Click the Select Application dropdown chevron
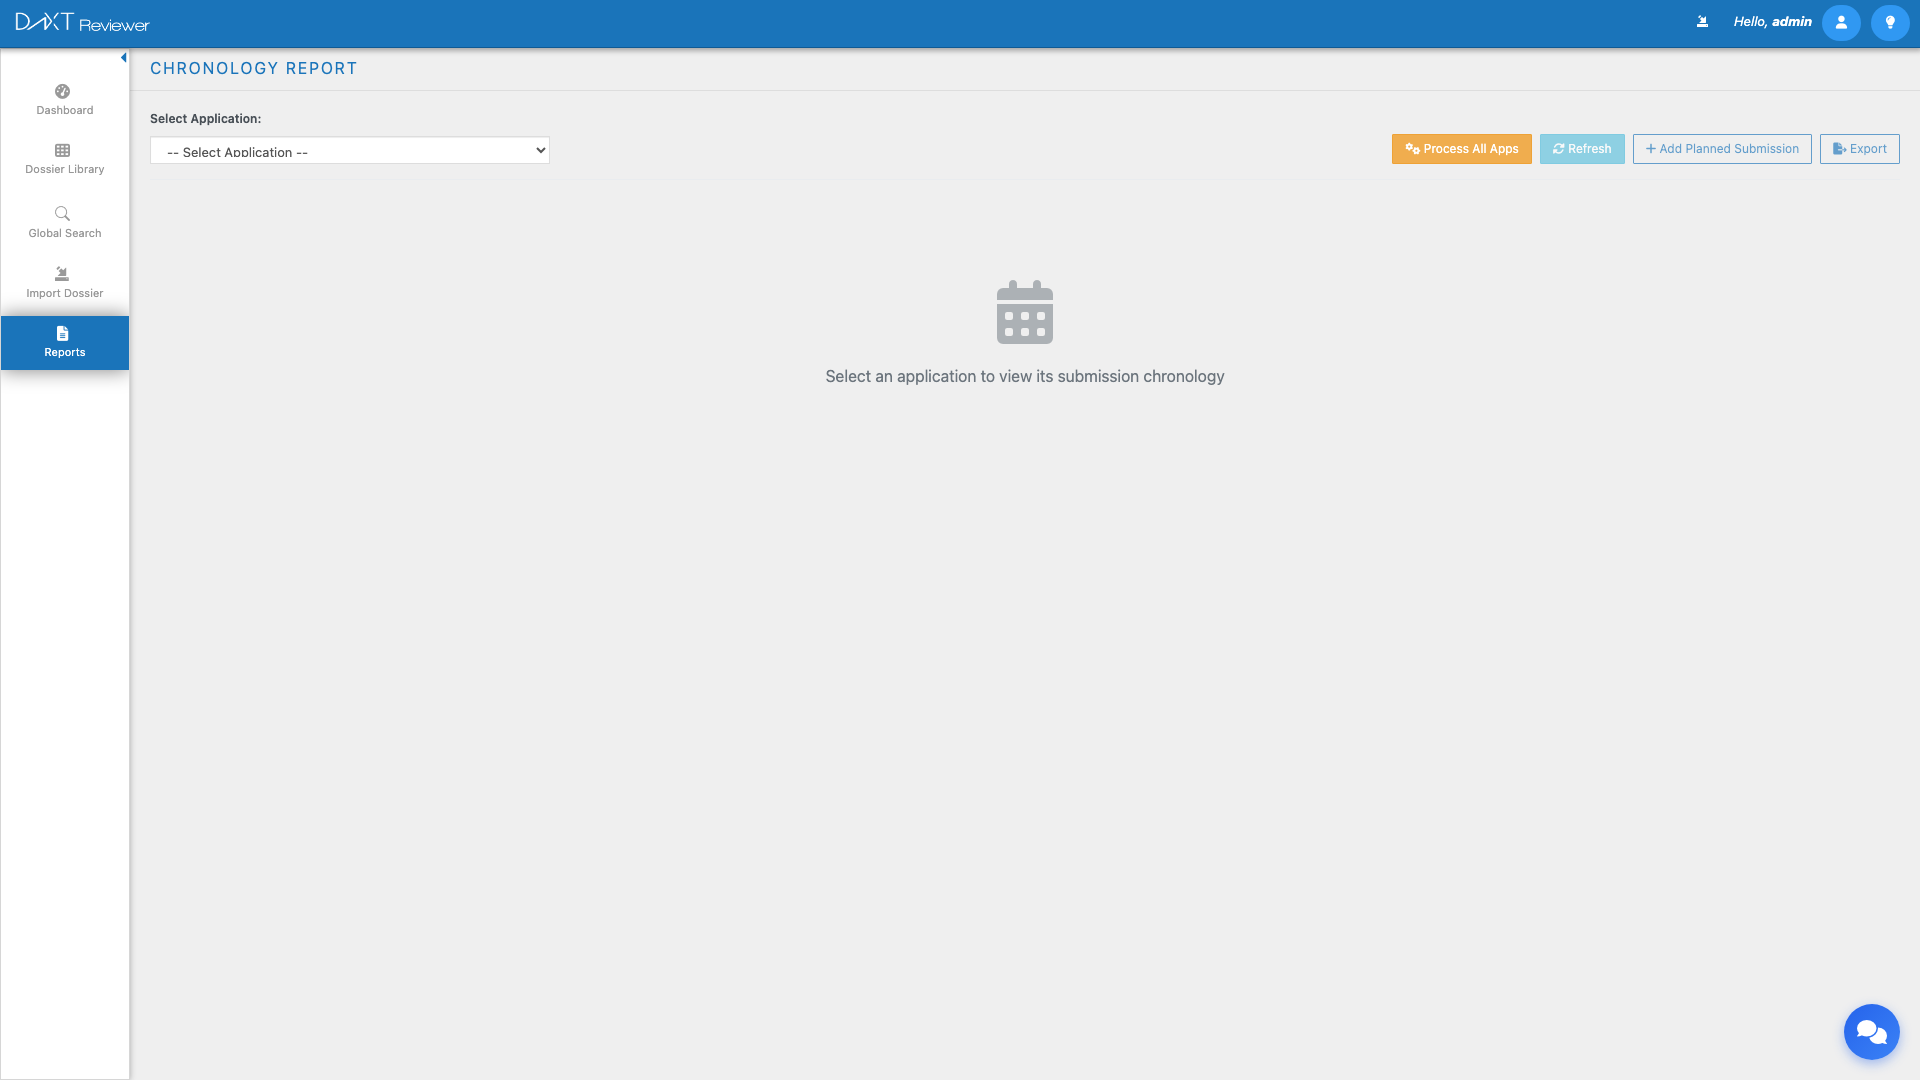The image size is (1920, 1080). pyautogui.click(x=540, y=151)
